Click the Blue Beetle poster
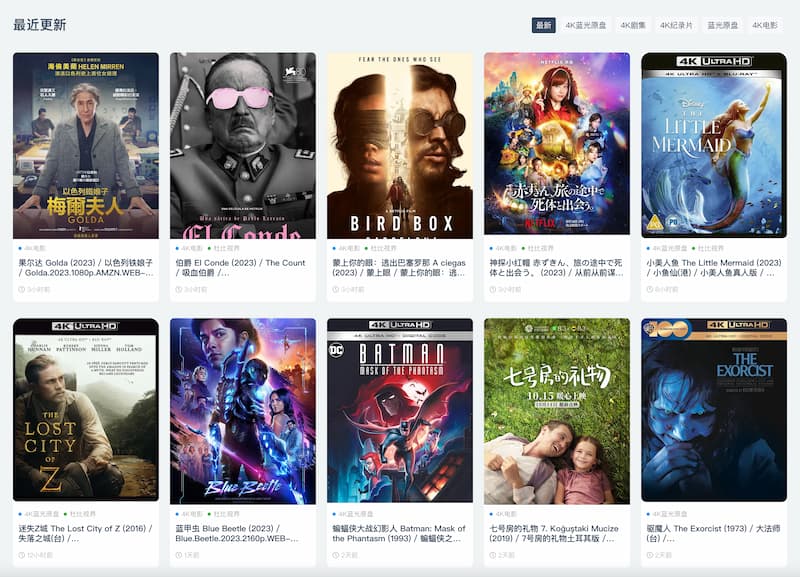800x577 pixels. point(243,411)
